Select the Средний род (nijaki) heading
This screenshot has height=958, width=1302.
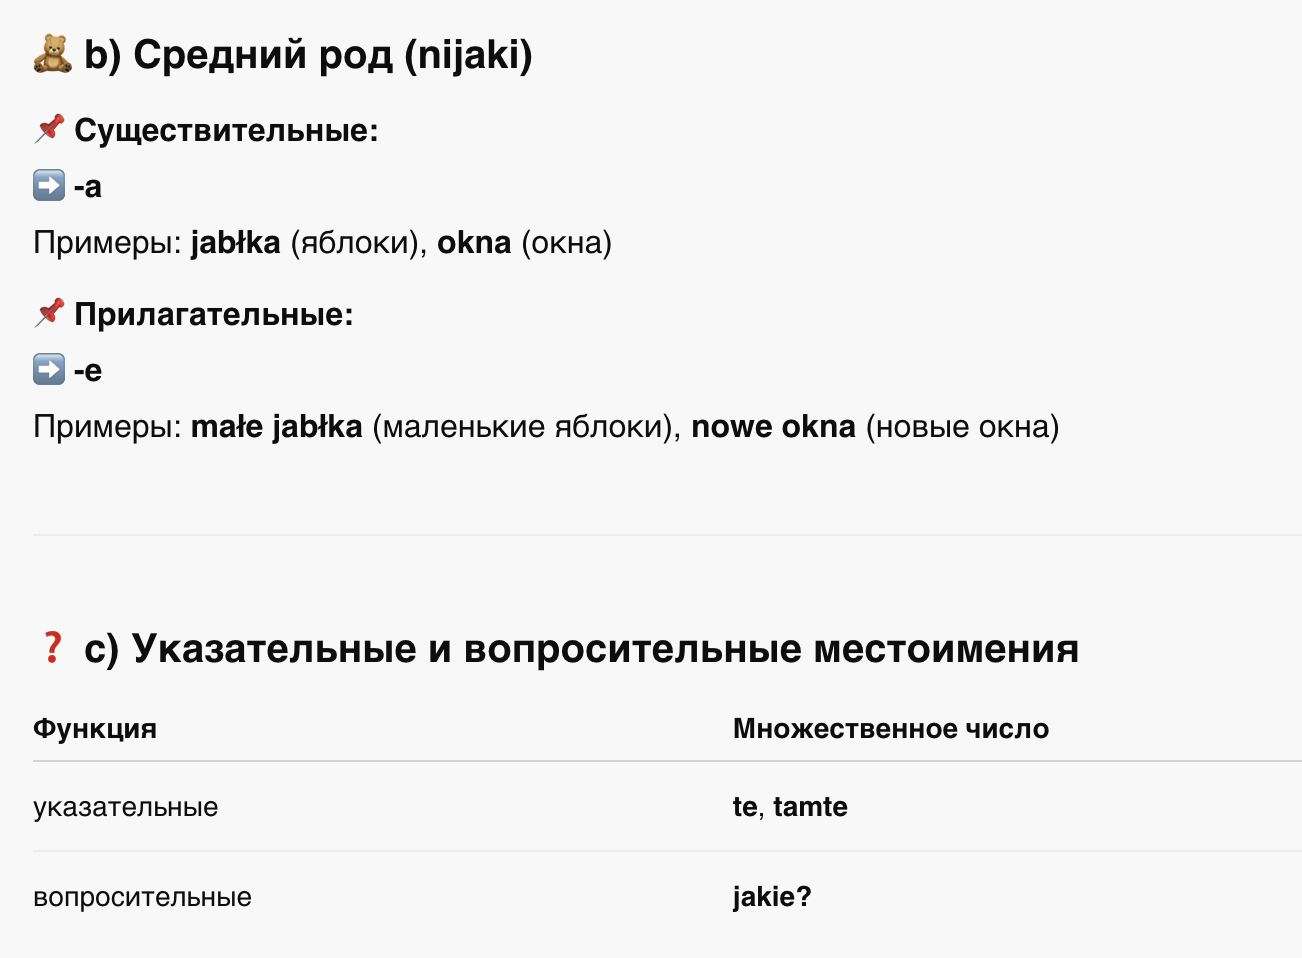point(308,54)
